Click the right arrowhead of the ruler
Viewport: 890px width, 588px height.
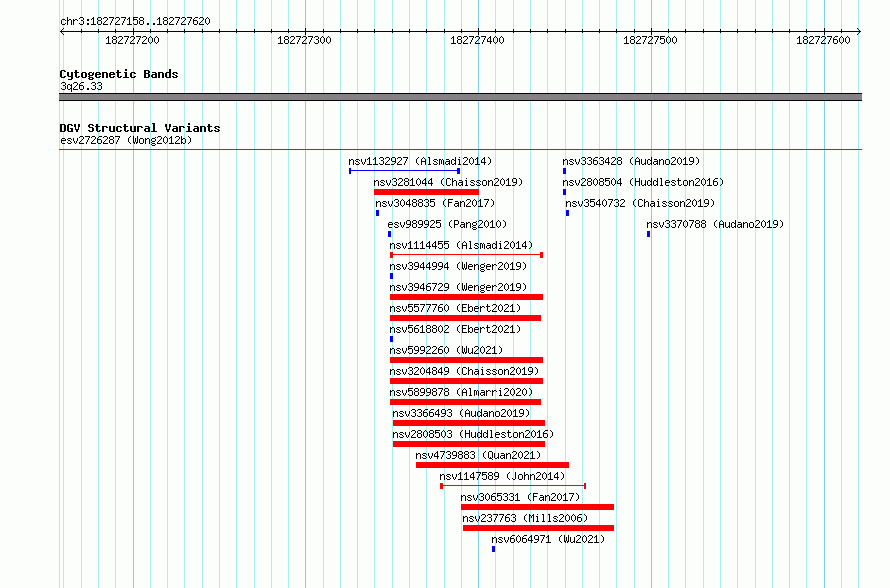[x=859, y=32]
